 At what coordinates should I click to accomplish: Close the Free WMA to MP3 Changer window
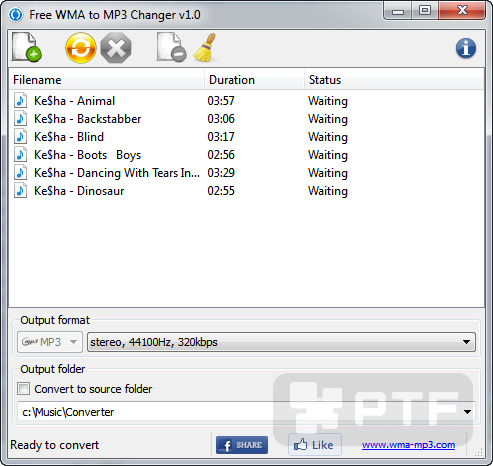pyautogui.click(x=462, y=11)
